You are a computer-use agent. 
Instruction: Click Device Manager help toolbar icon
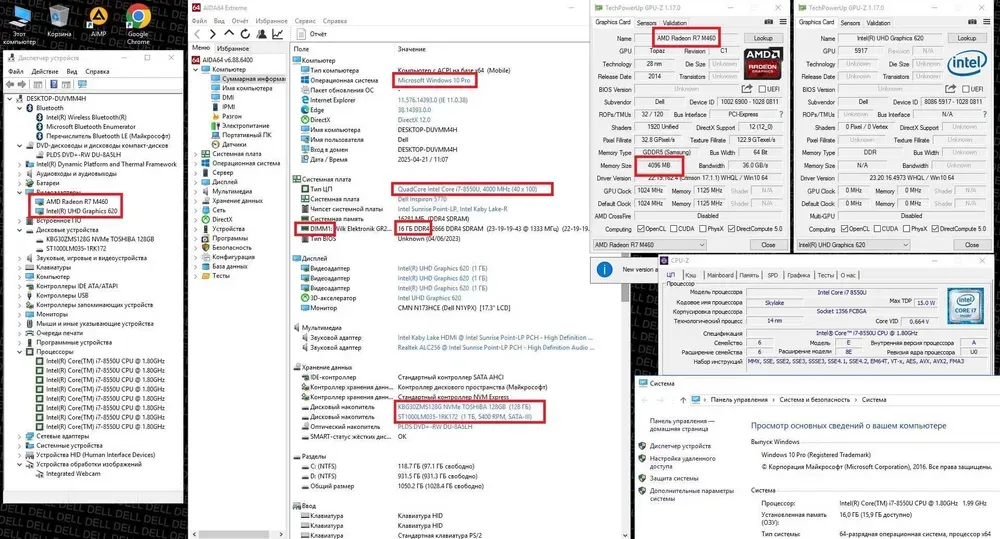click(x=54, y=84)
